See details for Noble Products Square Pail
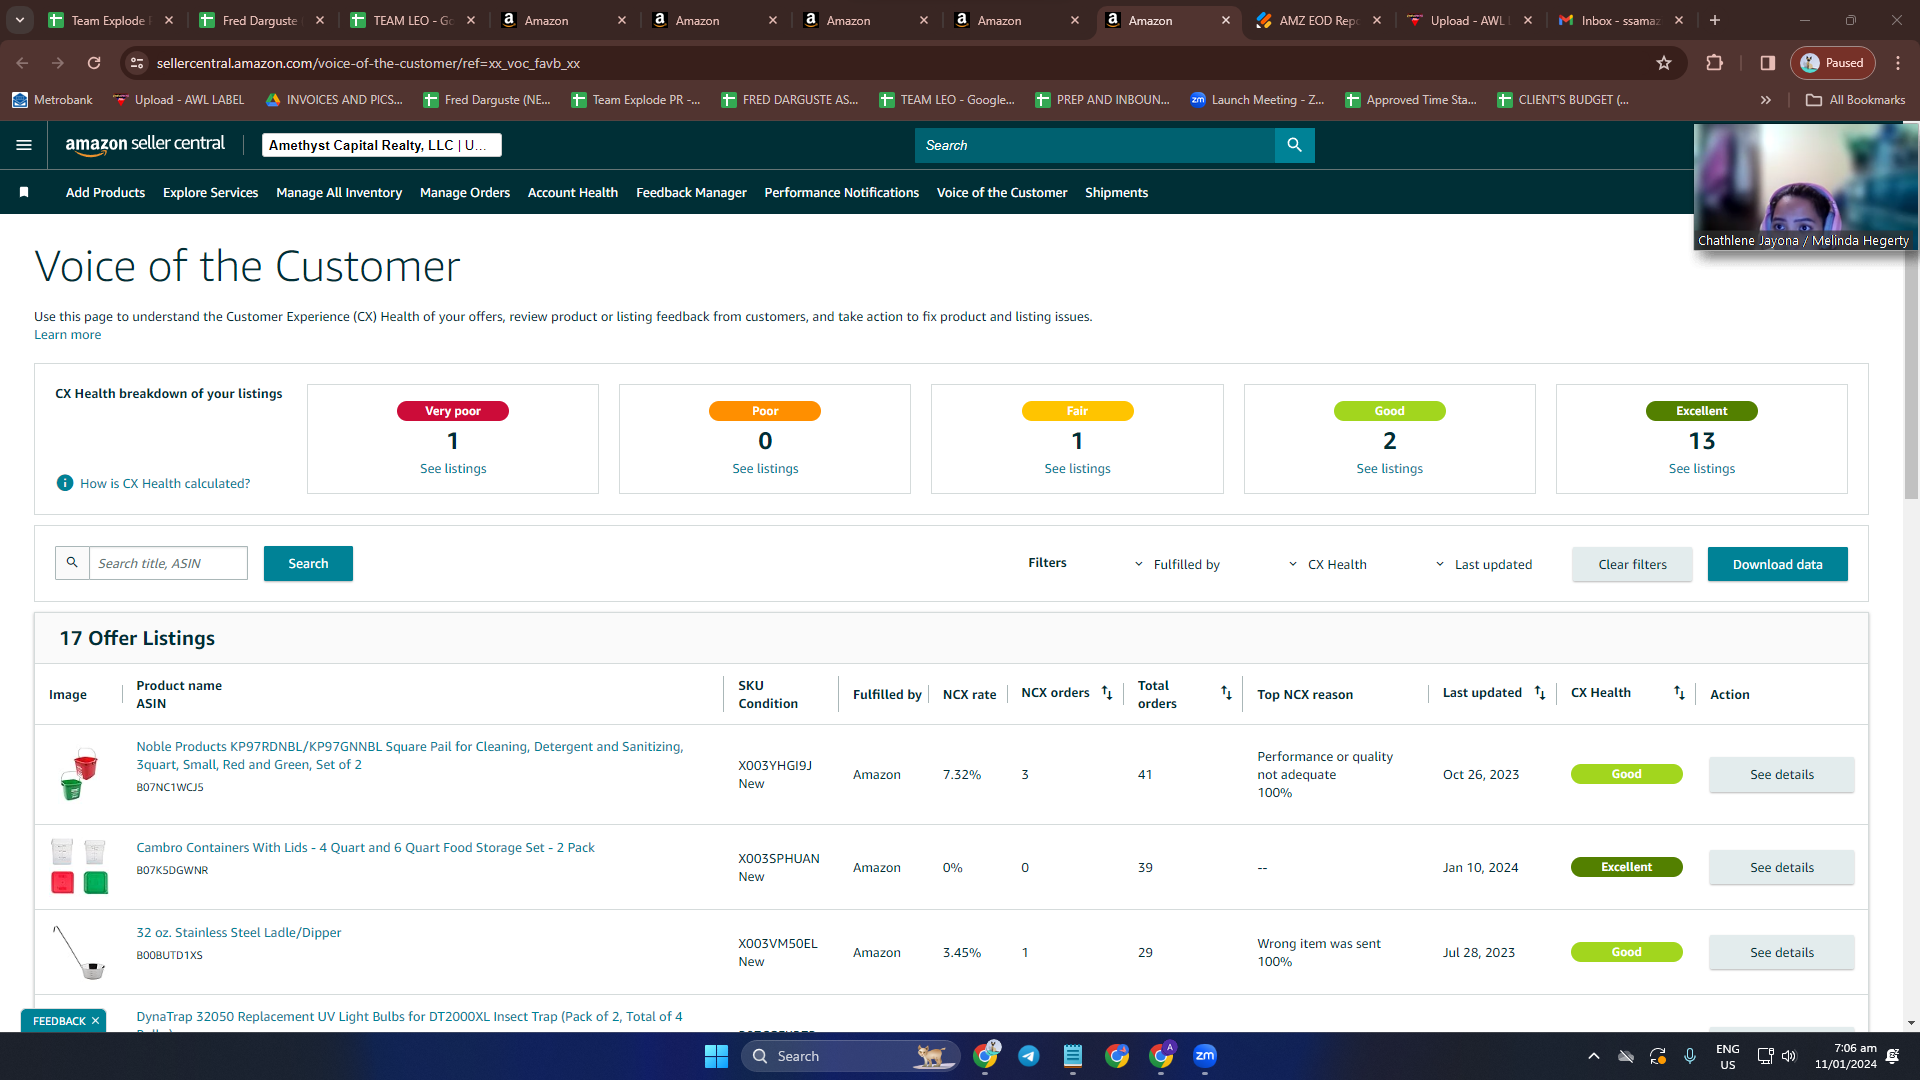The width and height of the screenshot is (1920, 1080). (1781, 774)
